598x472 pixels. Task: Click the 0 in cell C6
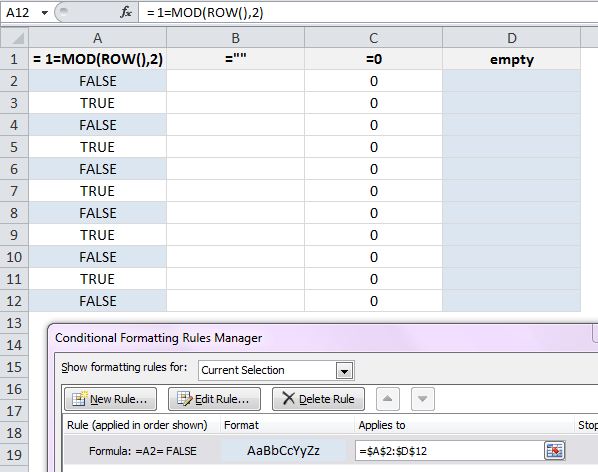pyautogui.click(x=374, y=169)
